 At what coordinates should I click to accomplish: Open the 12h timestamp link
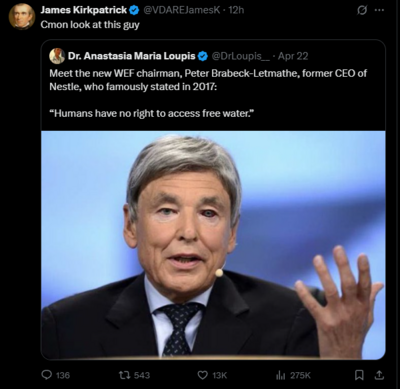(x=236, y=10)
